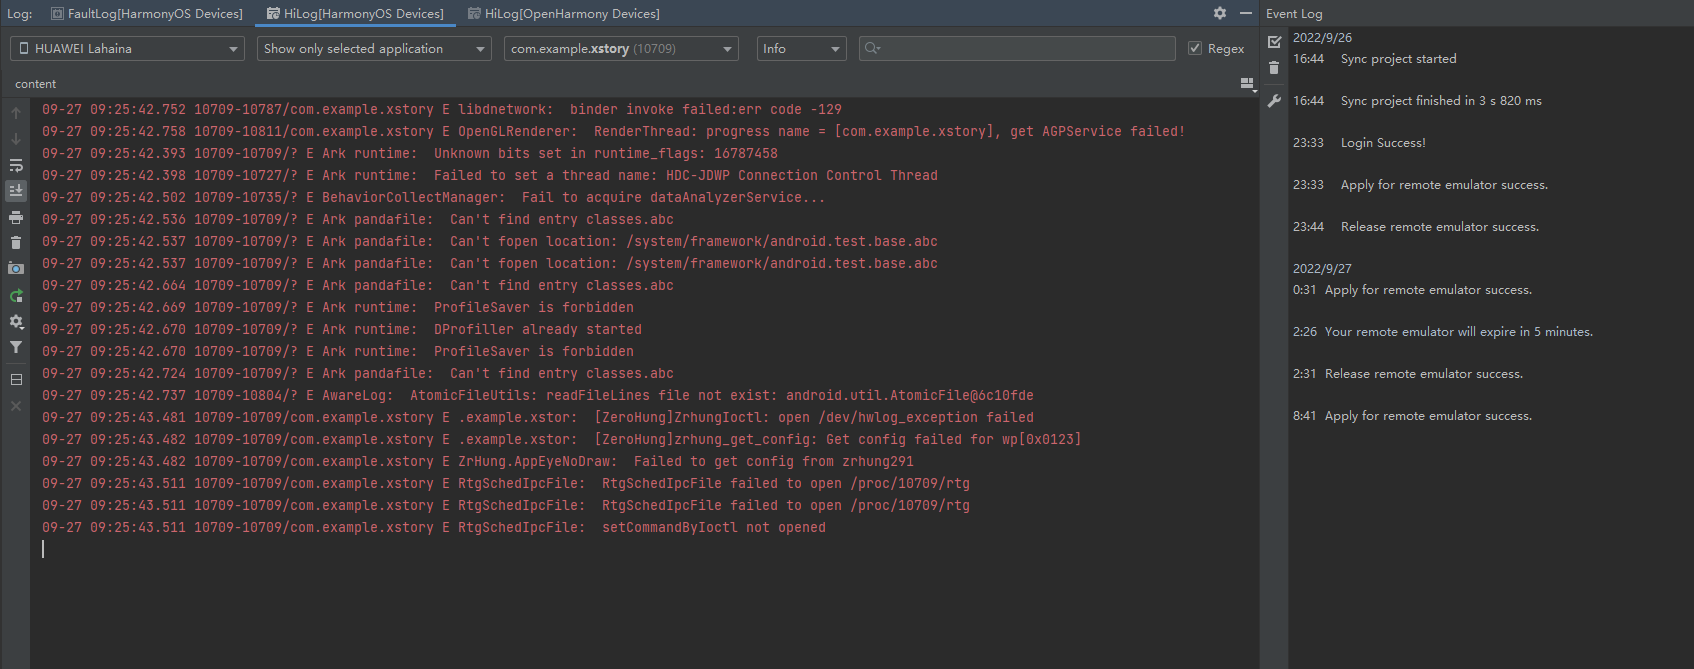The height and width of the screenshot is (669, 1694).
Task: Open the HiLog[OpenHarmony Devices] tab
Action: click(x=564, y=13)
